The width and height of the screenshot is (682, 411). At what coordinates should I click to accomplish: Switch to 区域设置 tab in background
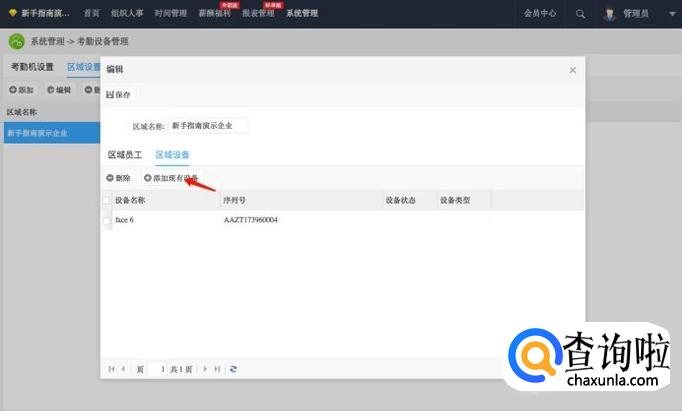pyautogui.click(x=84, y=67)
